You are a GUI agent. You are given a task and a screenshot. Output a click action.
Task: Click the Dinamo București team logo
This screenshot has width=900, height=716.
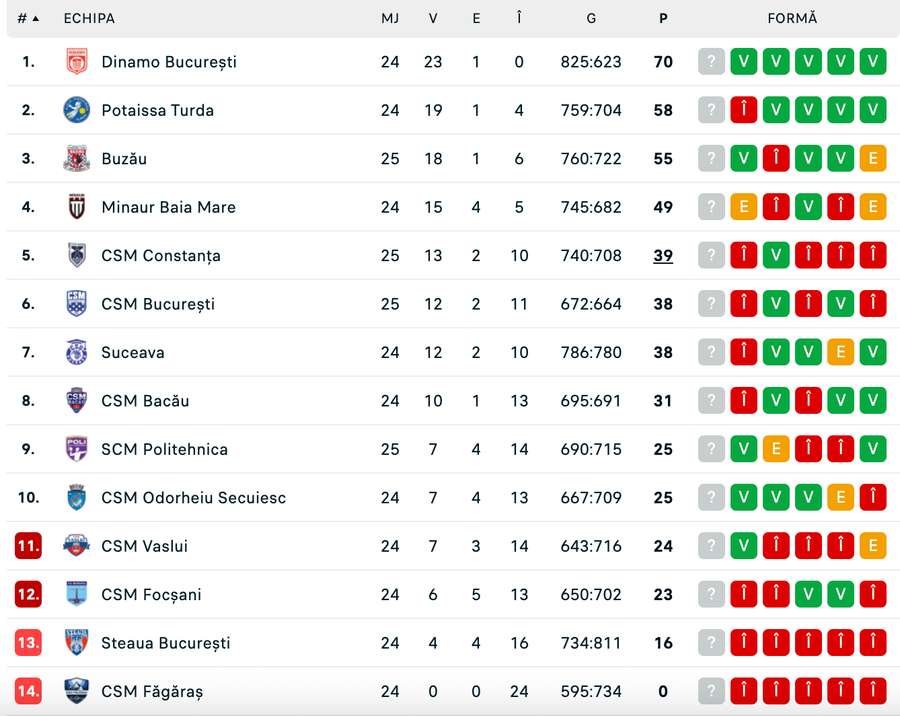tap(76, 61)
